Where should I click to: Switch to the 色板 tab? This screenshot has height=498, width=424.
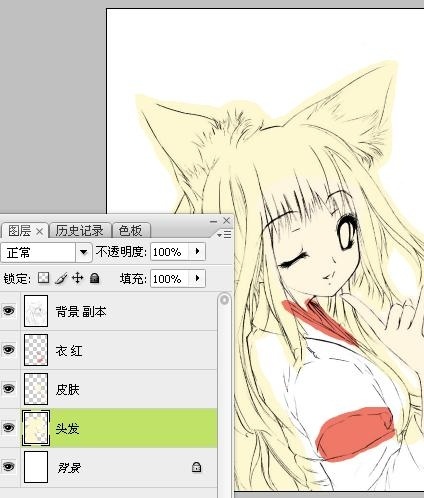tap(131, 231)
